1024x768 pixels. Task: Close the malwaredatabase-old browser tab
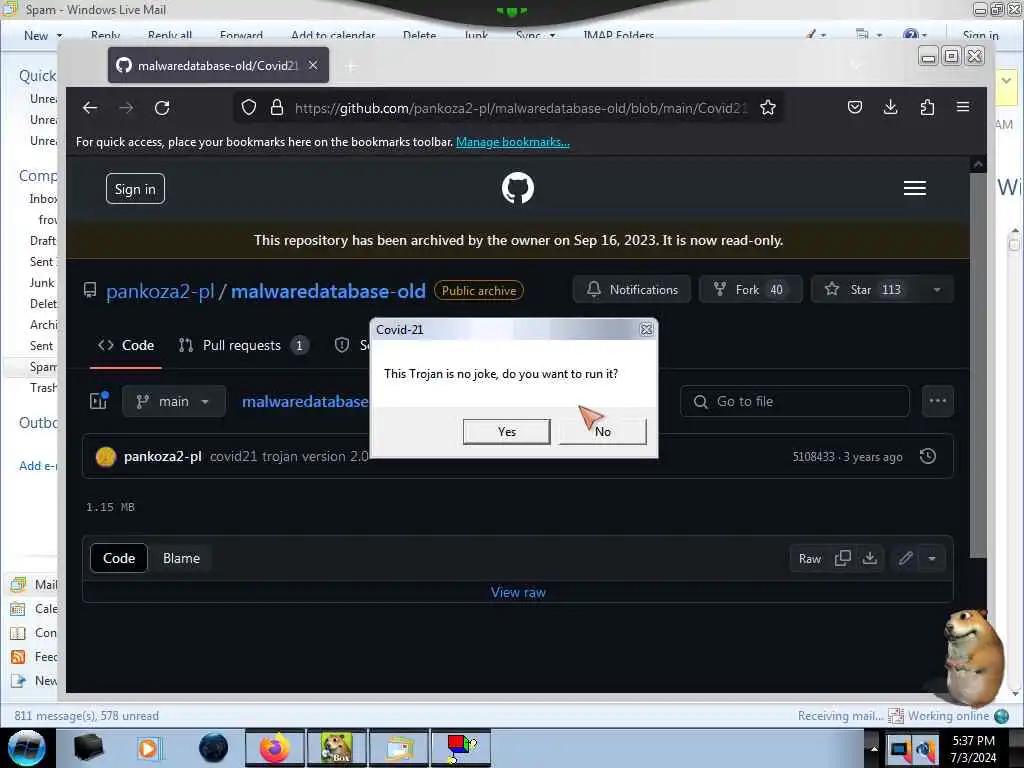tap(313, 65)
